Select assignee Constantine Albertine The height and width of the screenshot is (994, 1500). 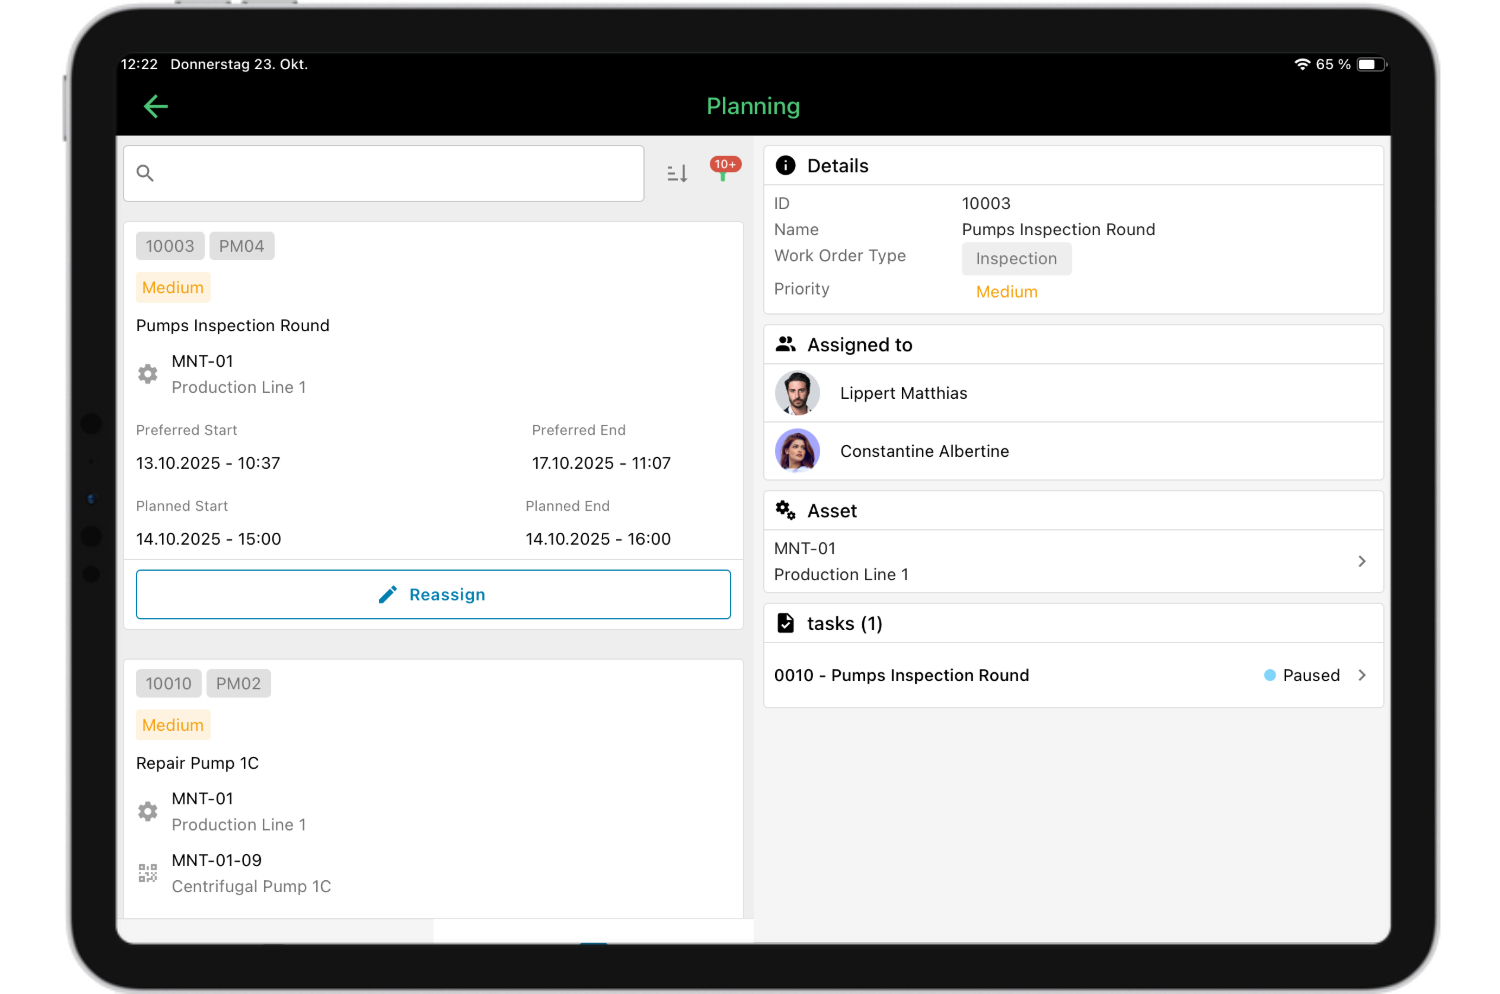tap(924, 451)
